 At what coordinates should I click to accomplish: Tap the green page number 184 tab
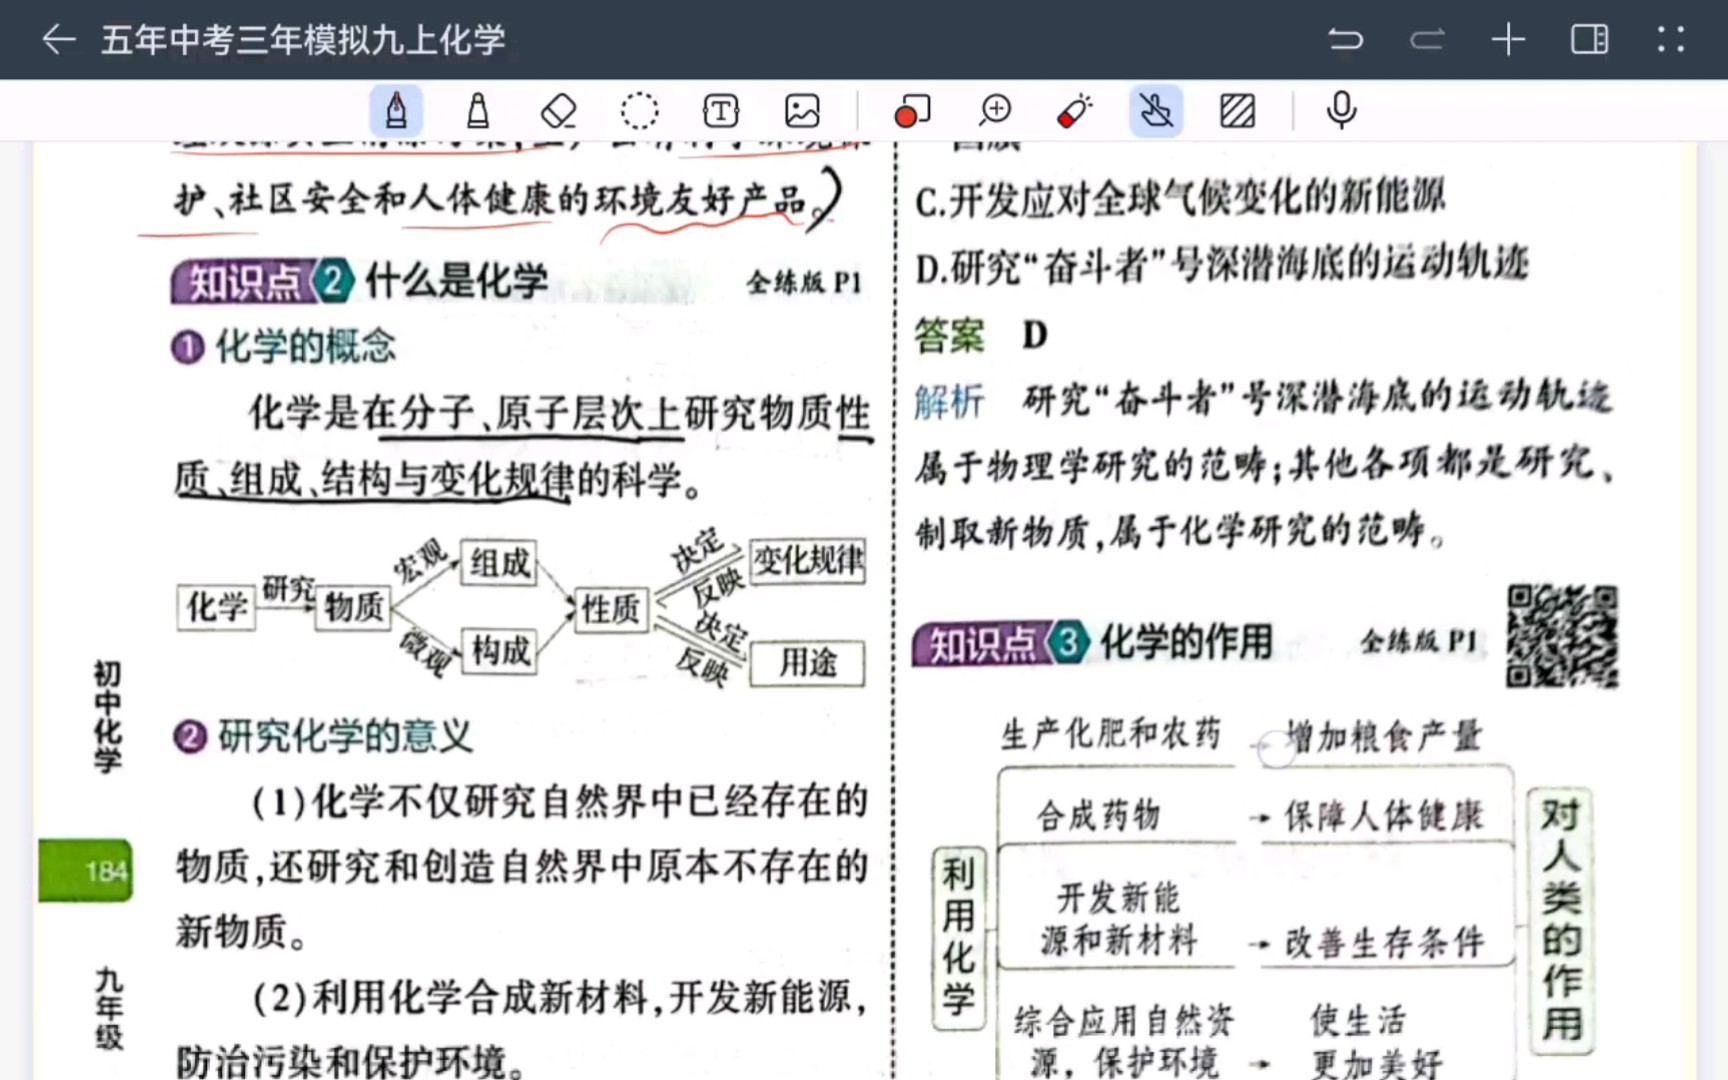(86, 871)
